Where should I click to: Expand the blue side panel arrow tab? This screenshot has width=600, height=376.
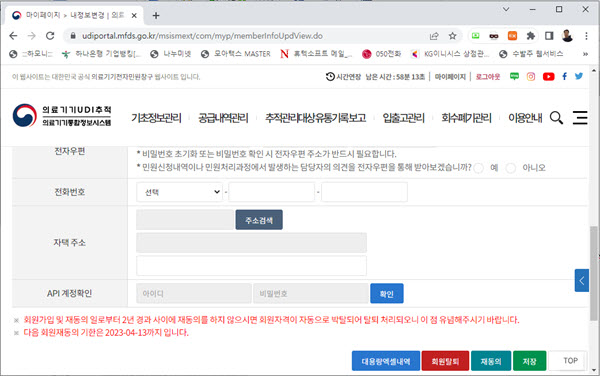582,280
